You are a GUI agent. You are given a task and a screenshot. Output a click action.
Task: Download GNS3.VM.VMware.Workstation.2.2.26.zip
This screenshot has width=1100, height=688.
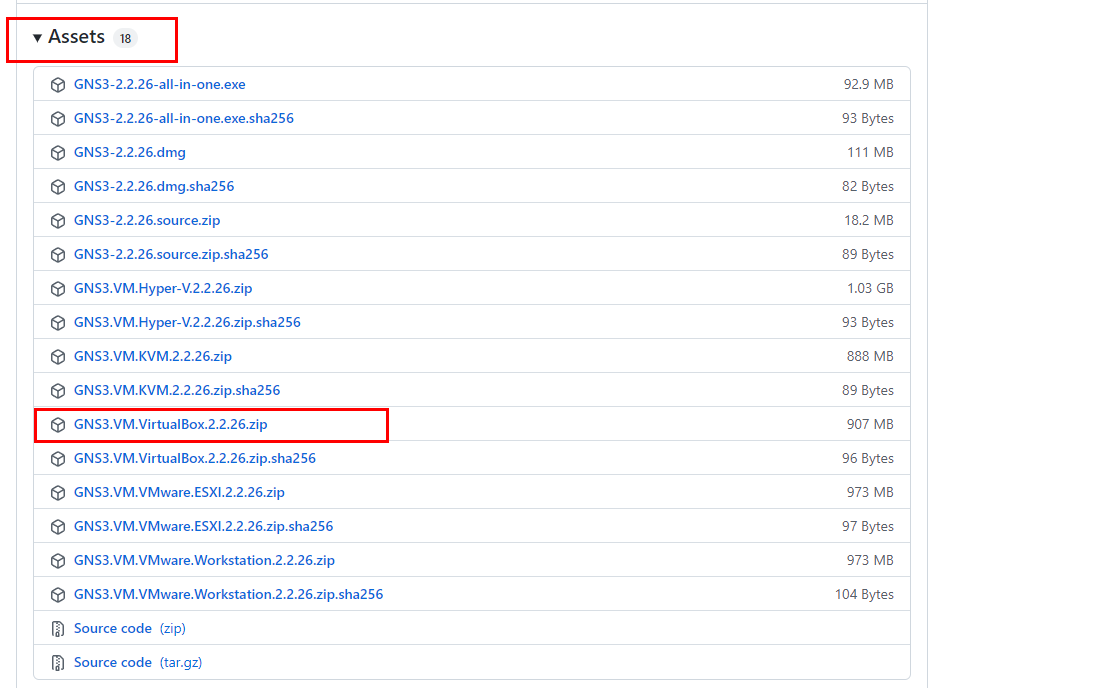tap(204, 560)
